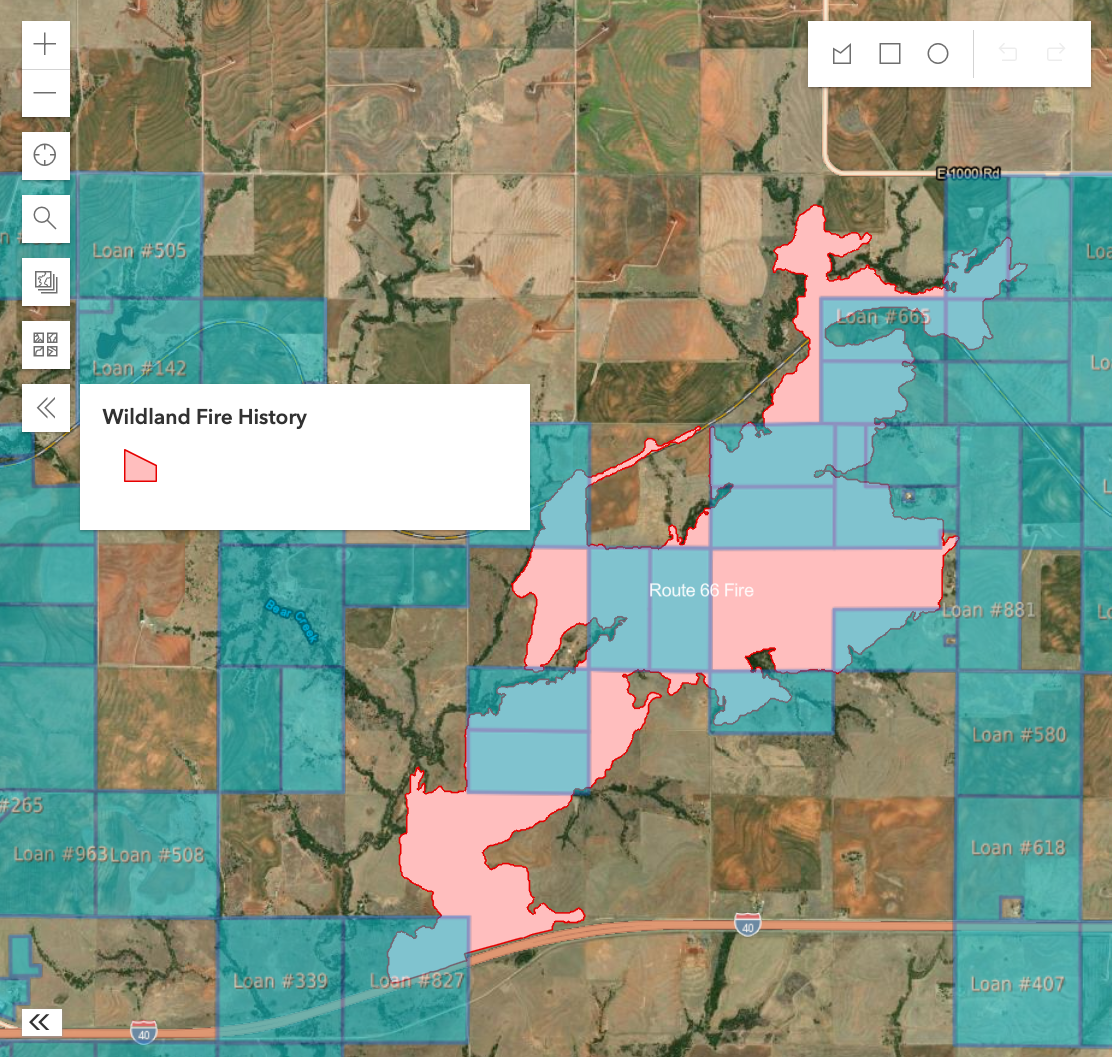Screen dimensions: 1112x1057
Task: Click the Loan #580 parcel label
Action: [x=1019, y=735]
